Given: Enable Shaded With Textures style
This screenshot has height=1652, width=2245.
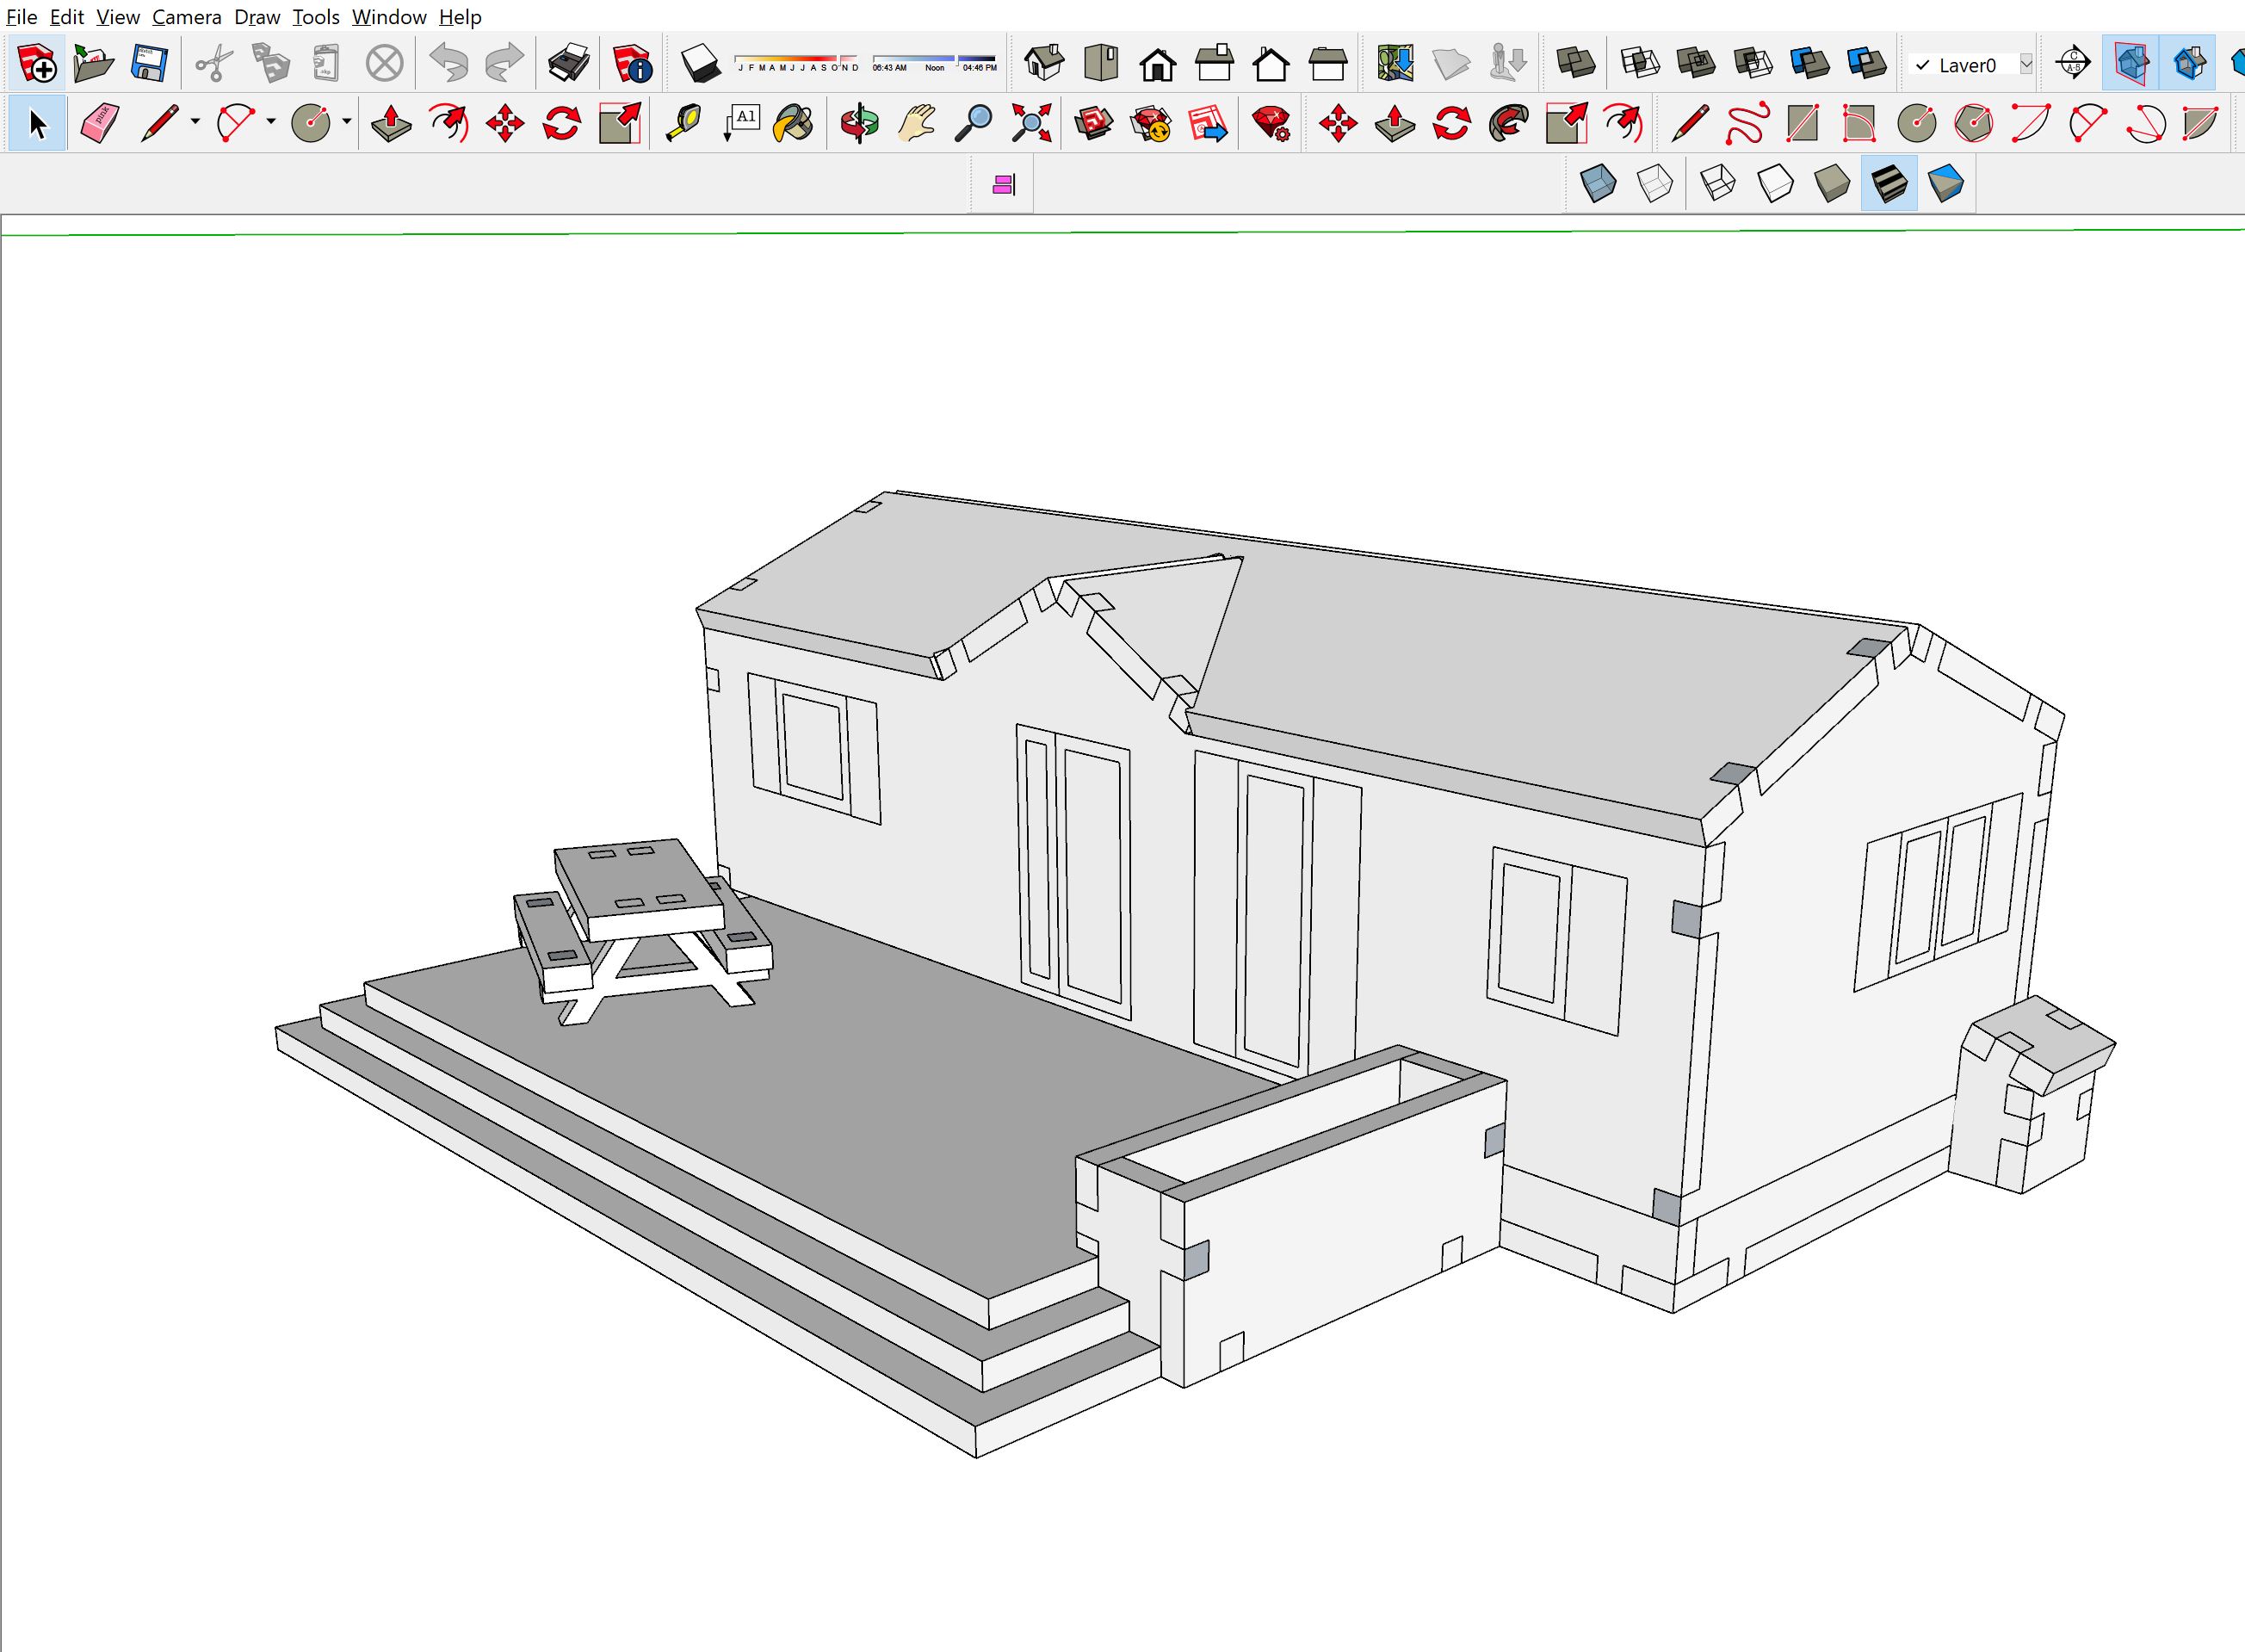Looking at the screenshot, I should click(x=1889, y=183).
